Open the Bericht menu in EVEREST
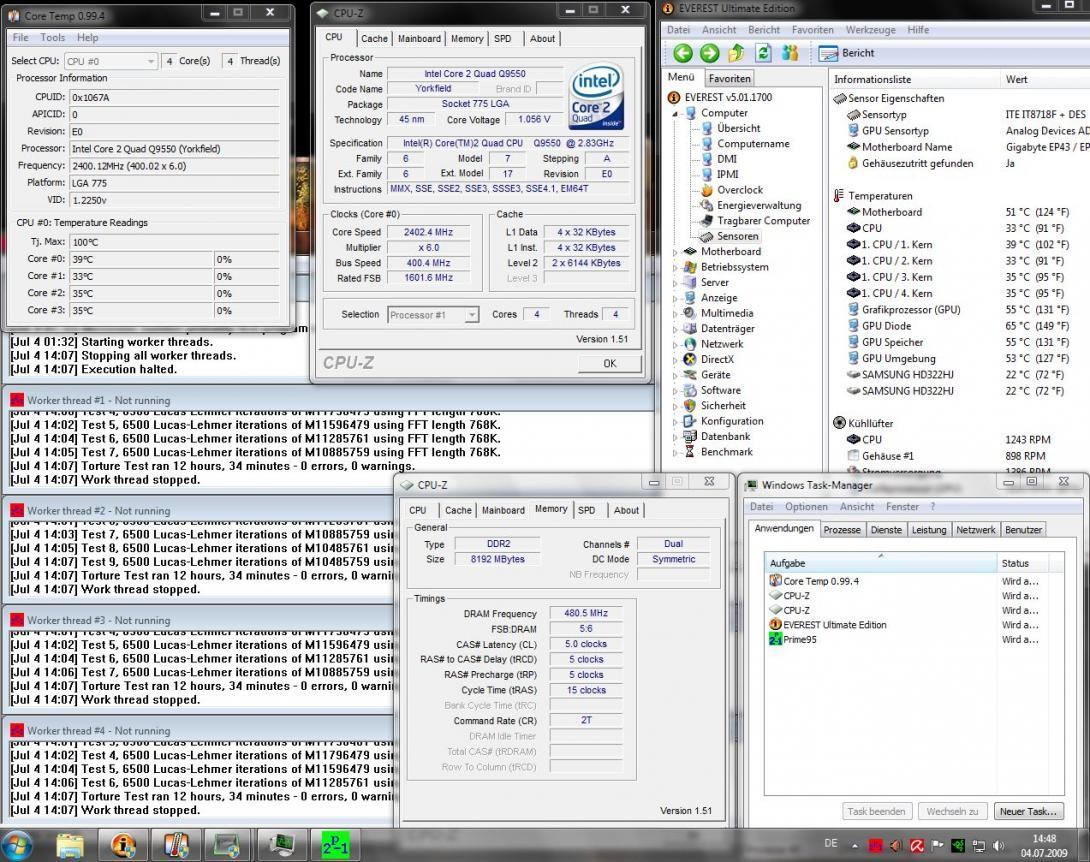This screenshot has width=1090, height=862. click(x=764, y=30)
